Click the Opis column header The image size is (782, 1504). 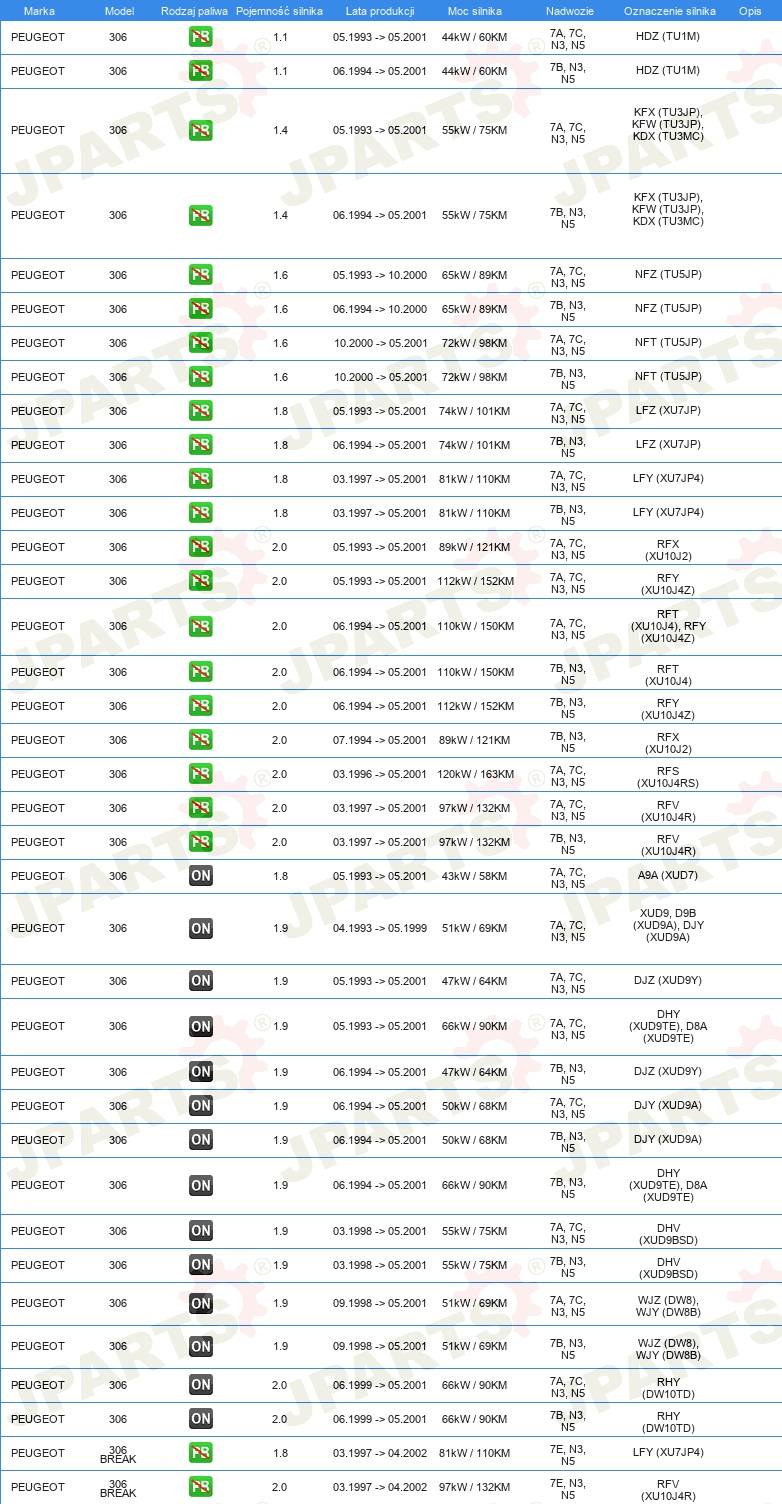click(750, 10)
